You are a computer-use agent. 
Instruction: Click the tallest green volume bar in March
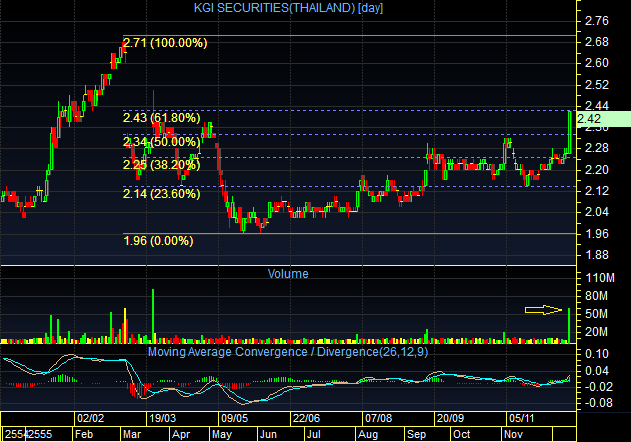point(153,316)
